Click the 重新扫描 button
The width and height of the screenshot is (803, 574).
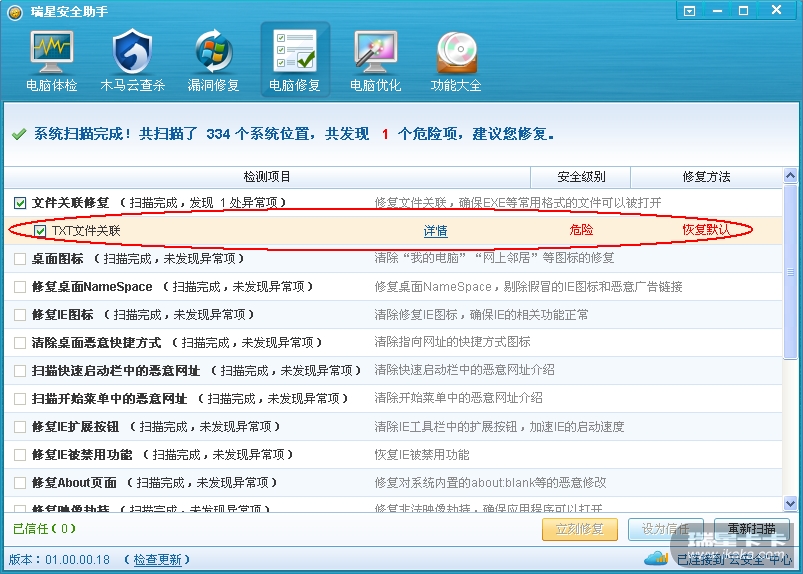click(x=751, y=529)
